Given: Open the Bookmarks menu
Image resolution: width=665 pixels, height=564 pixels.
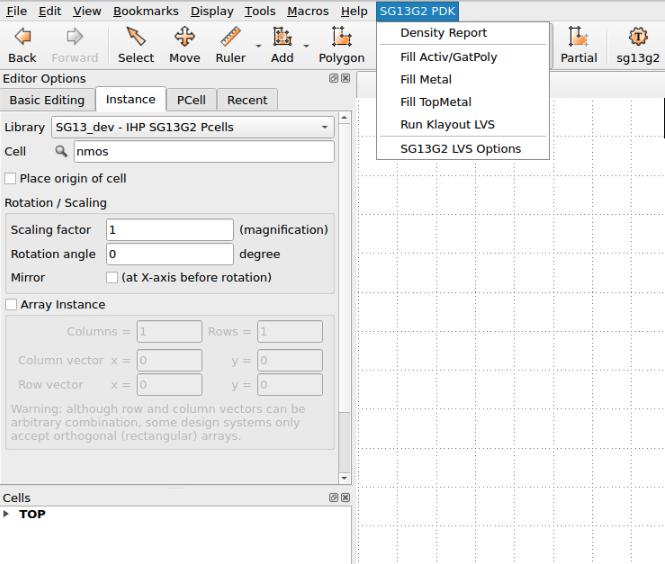Looking at the screenshot, I should [146, 11].
